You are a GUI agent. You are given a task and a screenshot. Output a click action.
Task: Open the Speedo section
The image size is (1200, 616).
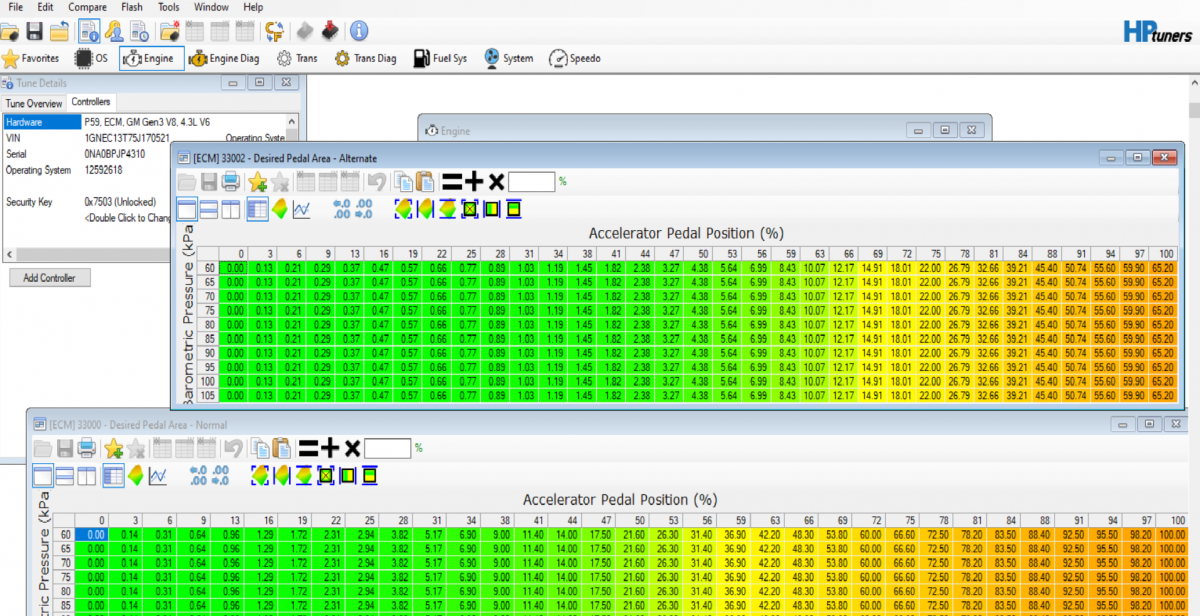[575, 58]
